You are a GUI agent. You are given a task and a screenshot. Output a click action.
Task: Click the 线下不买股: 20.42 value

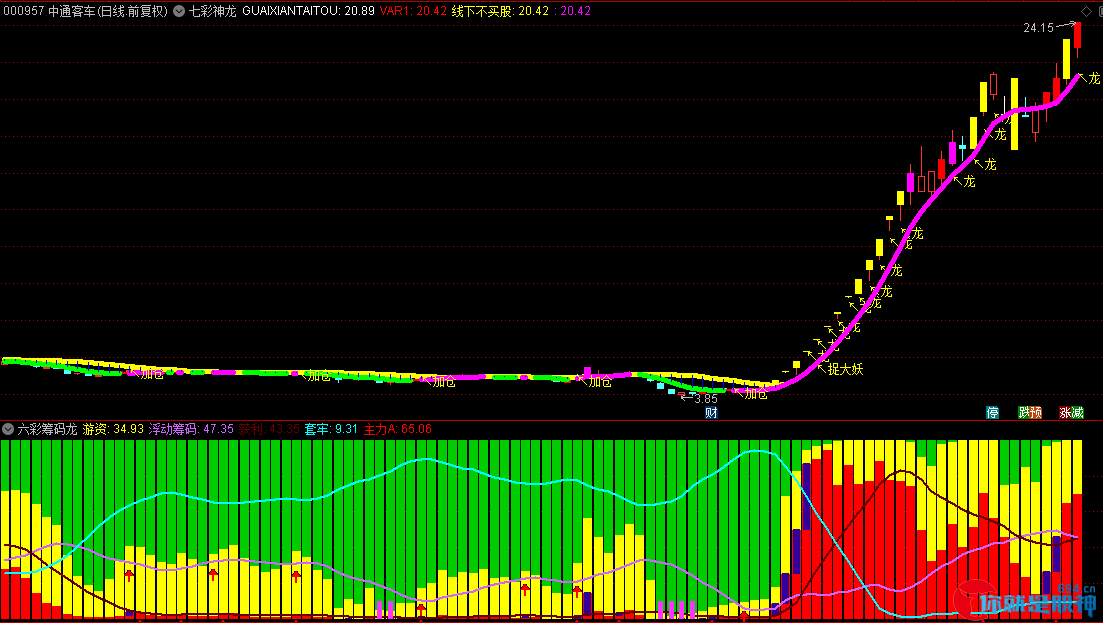coord(500,11)
